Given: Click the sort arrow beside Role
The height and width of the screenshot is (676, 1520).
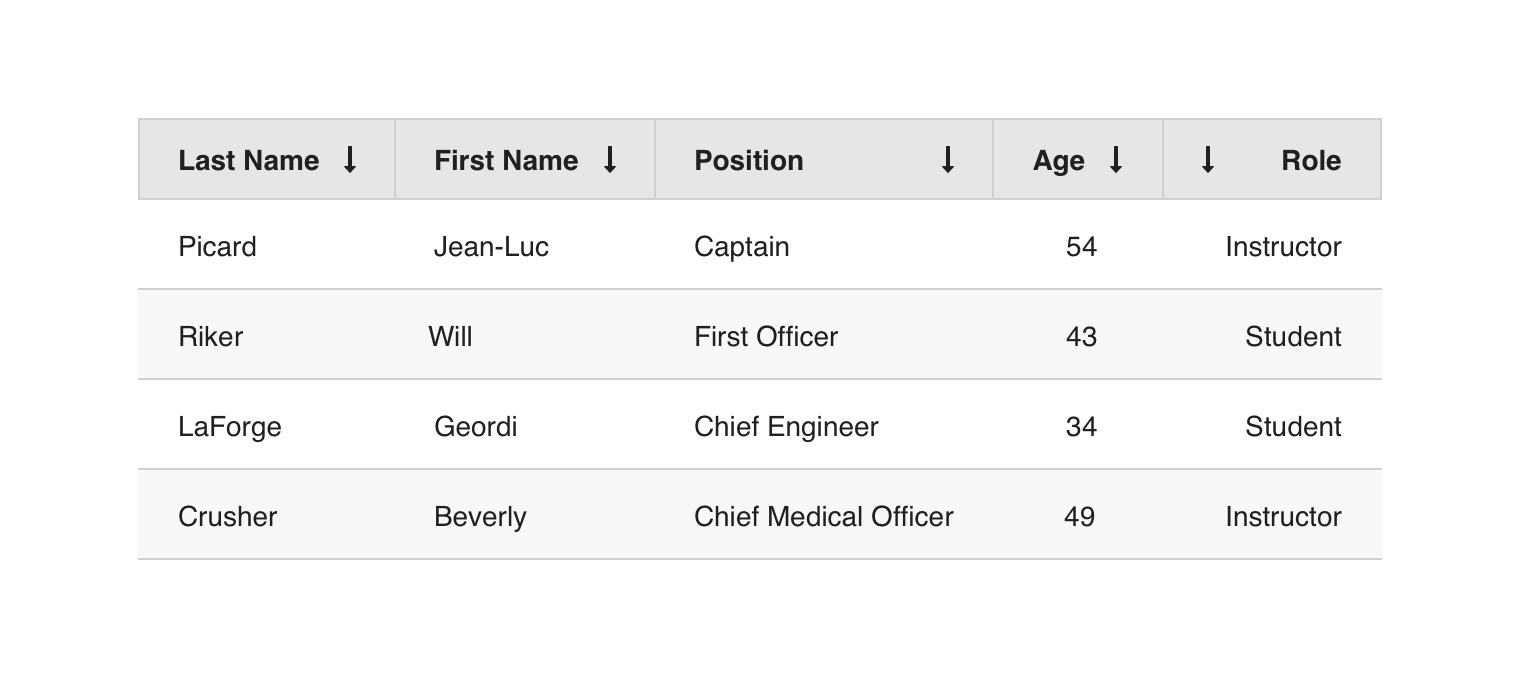Looking at the screenshot, I should [x=1207, y=160].
